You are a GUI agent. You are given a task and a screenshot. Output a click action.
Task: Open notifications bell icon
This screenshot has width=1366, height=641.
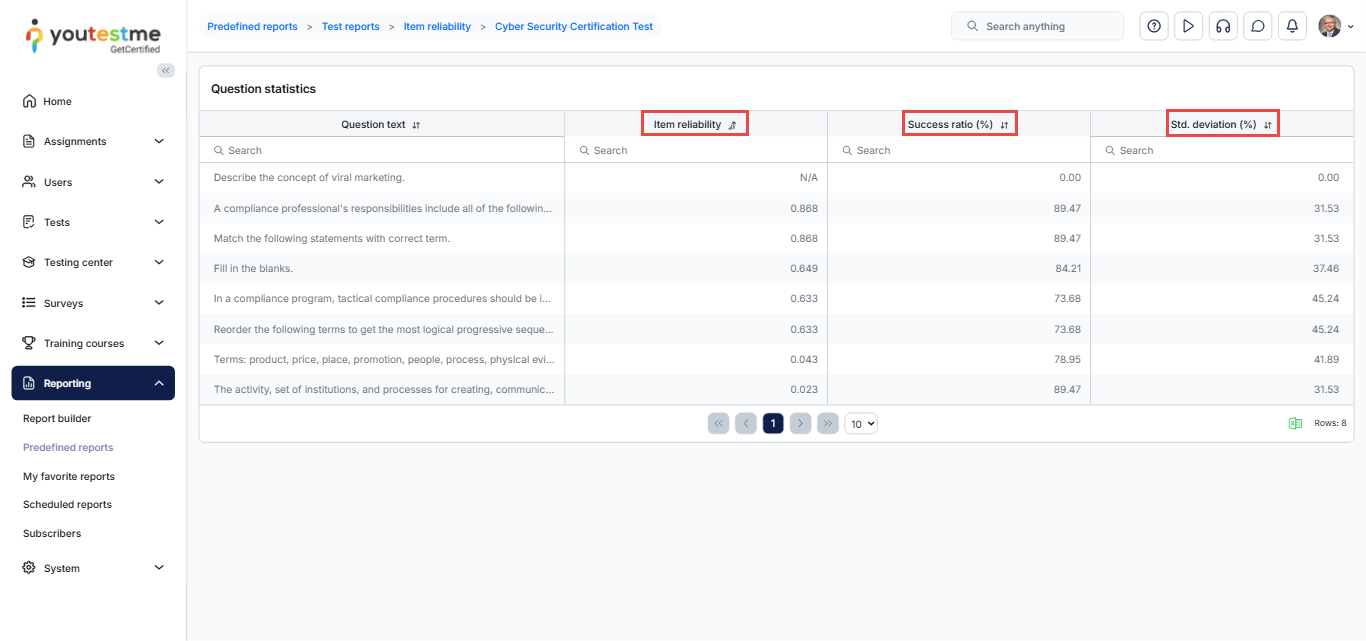pyautogui.click(x=1292, y=26)
